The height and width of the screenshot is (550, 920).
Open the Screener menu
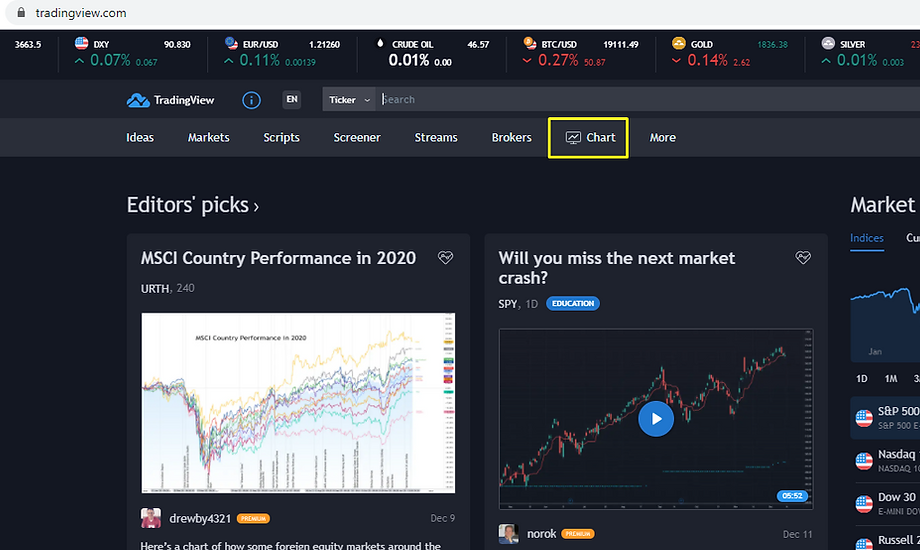tap(357, 137)
